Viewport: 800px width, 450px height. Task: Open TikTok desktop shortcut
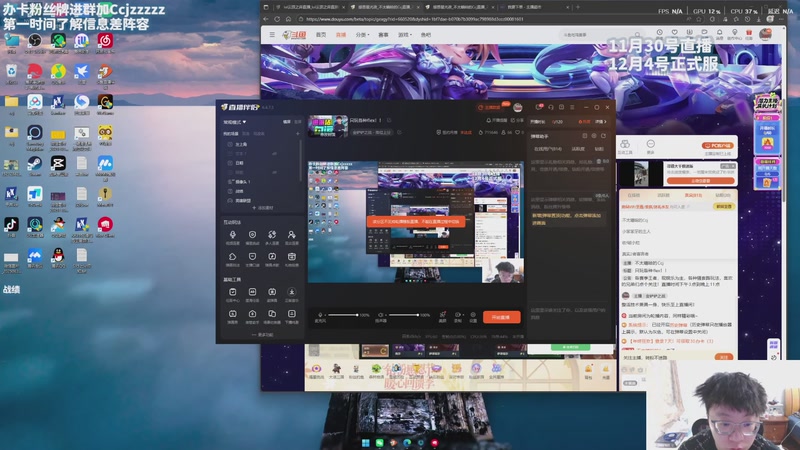pos(11,227)
